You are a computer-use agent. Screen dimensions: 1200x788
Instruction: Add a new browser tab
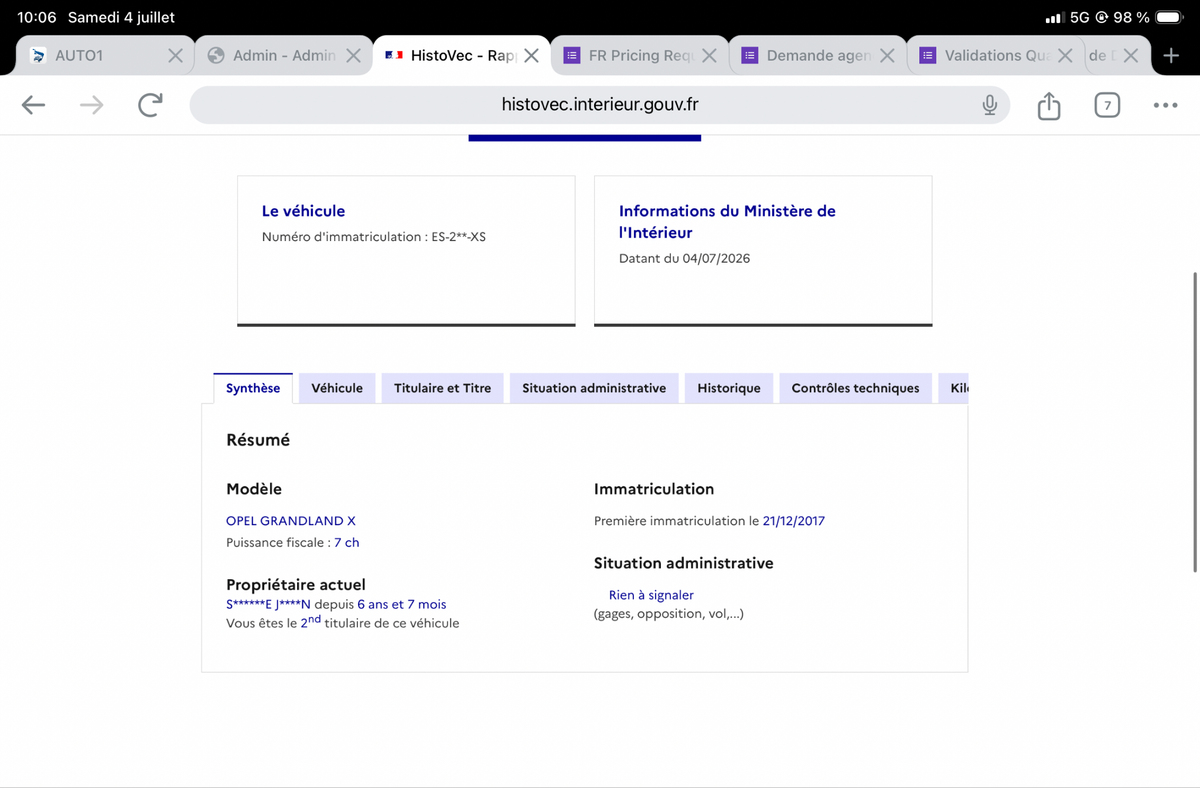coord(1171,56)
